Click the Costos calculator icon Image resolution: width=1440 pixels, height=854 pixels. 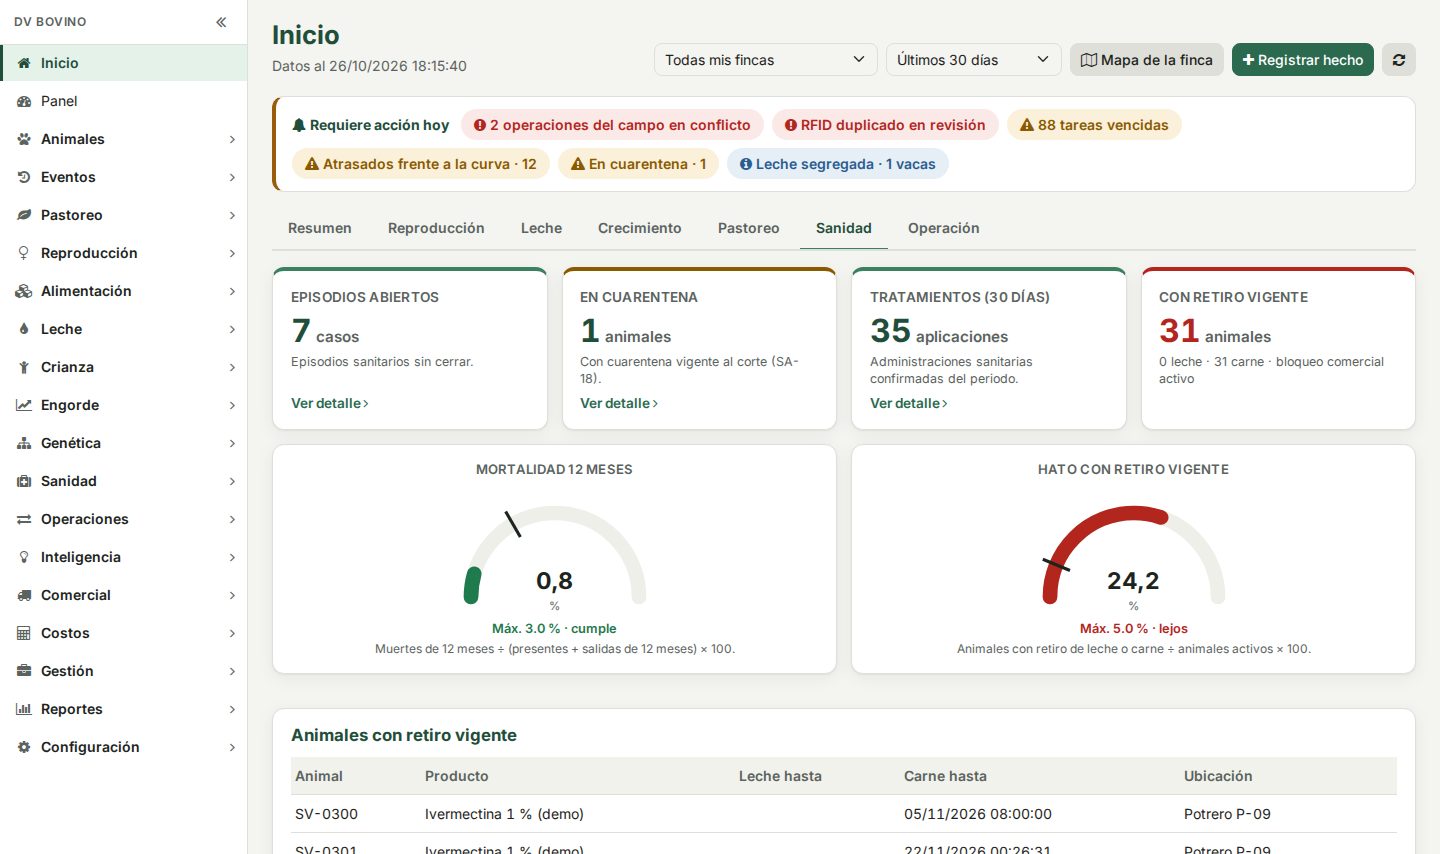[24, 633]
